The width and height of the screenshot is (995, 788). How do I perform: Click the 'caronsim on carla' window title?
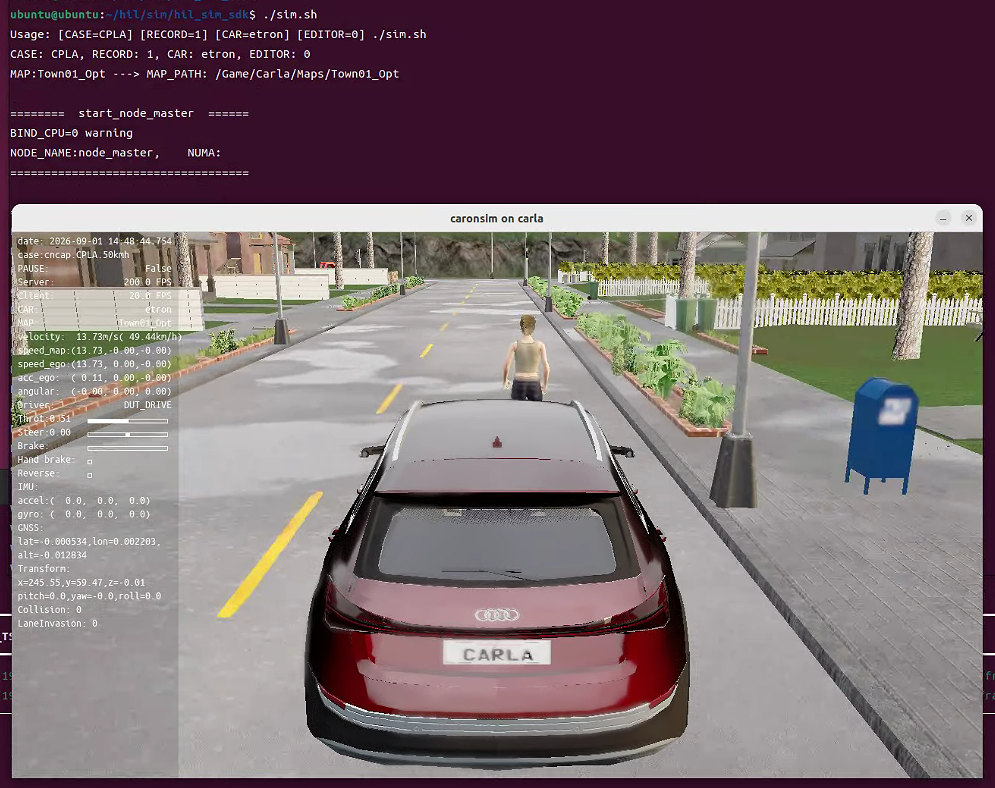[x=496, y=218]
